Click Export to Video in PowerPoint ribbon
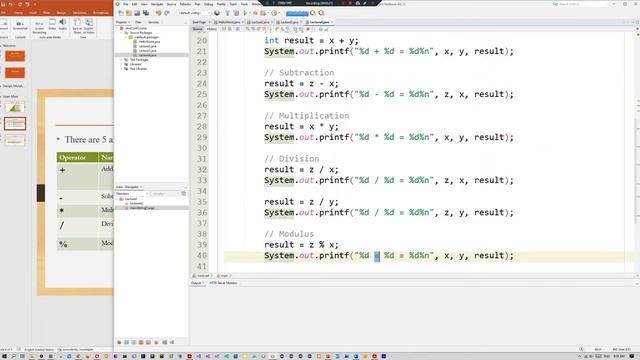 [89, 26]
